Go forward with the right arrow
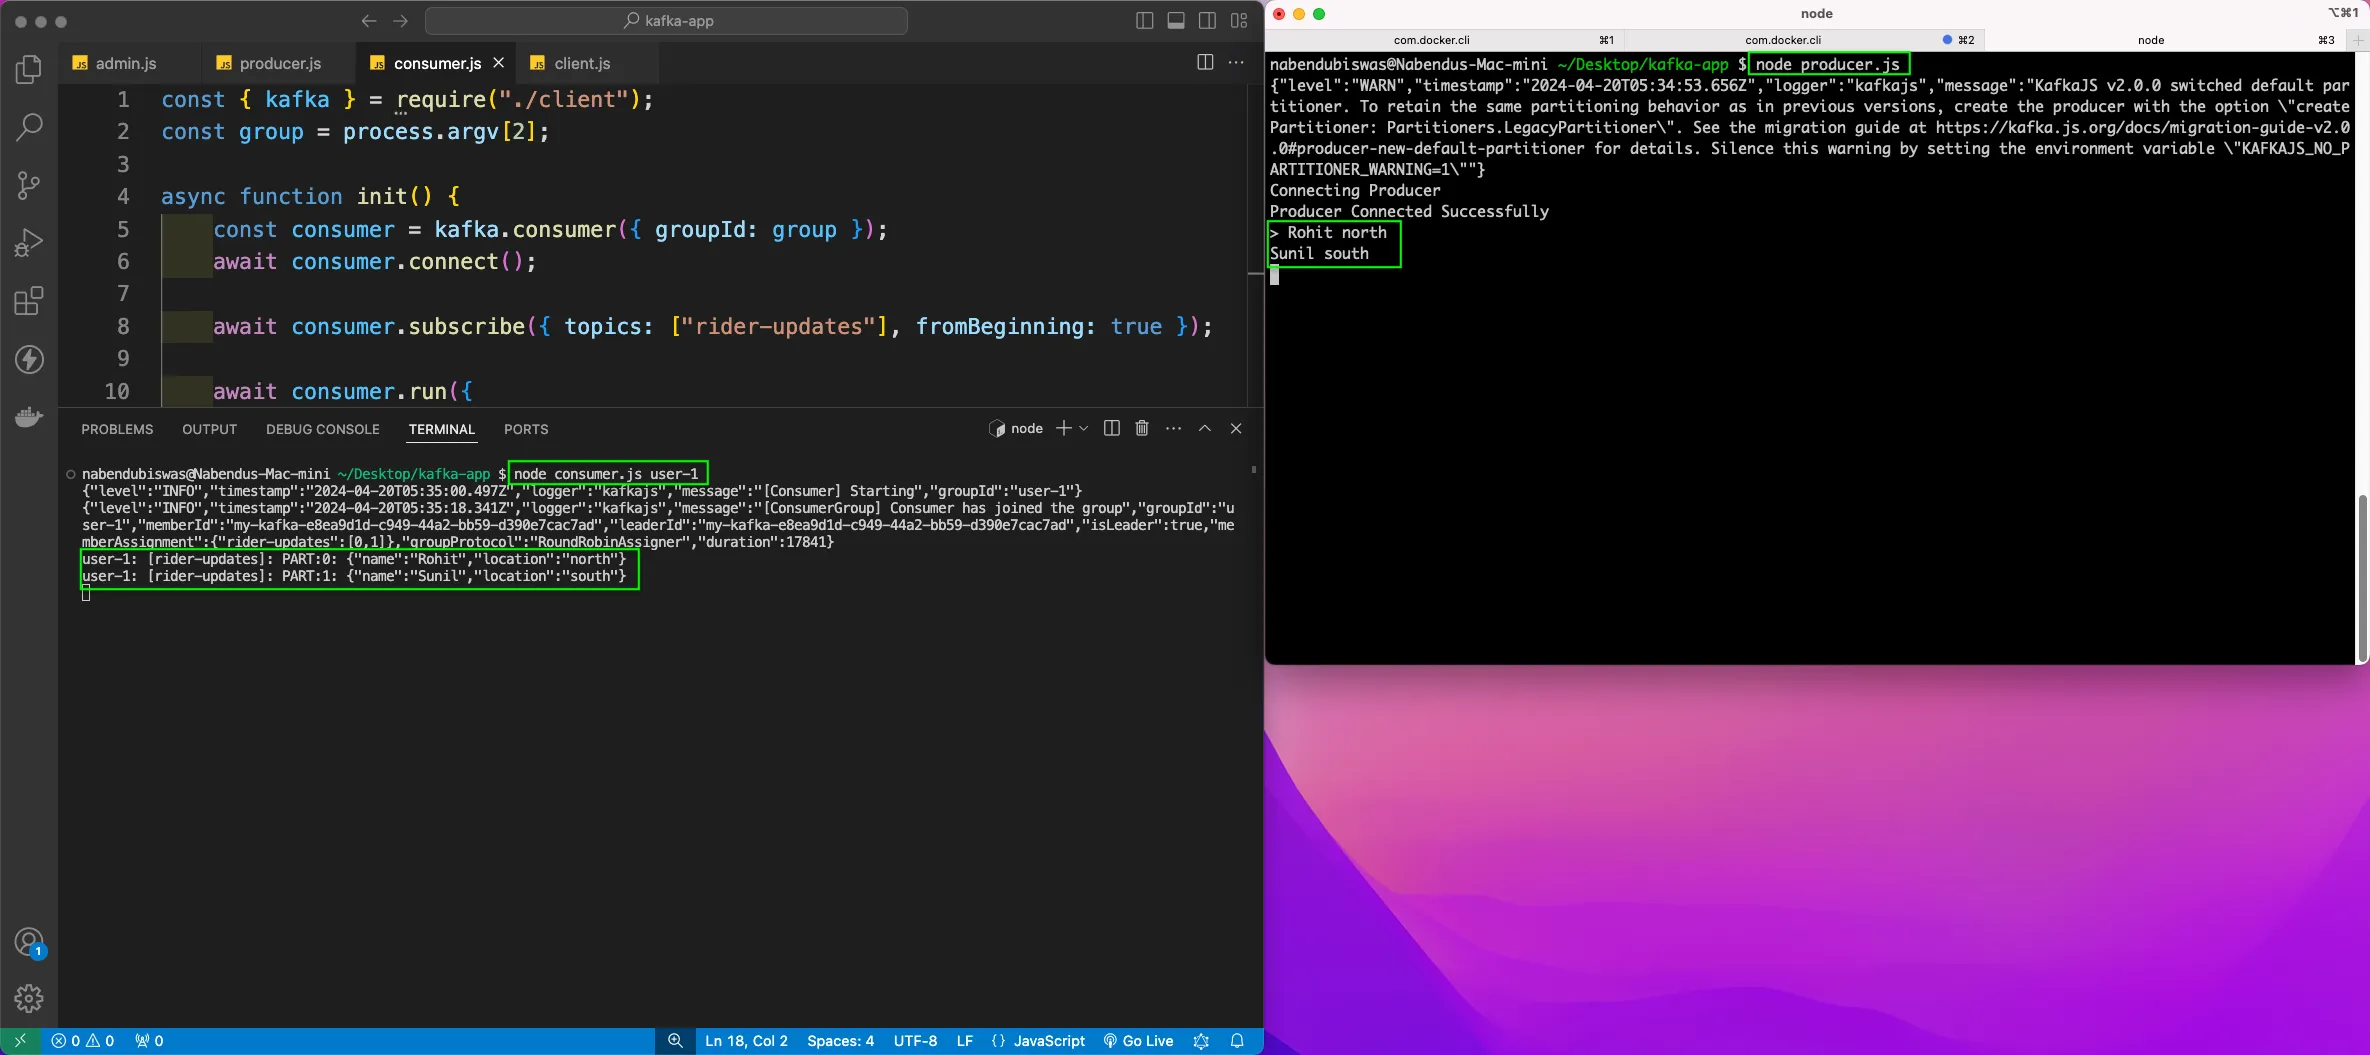Screen dimensions: 2370x1055 point(401,21)
